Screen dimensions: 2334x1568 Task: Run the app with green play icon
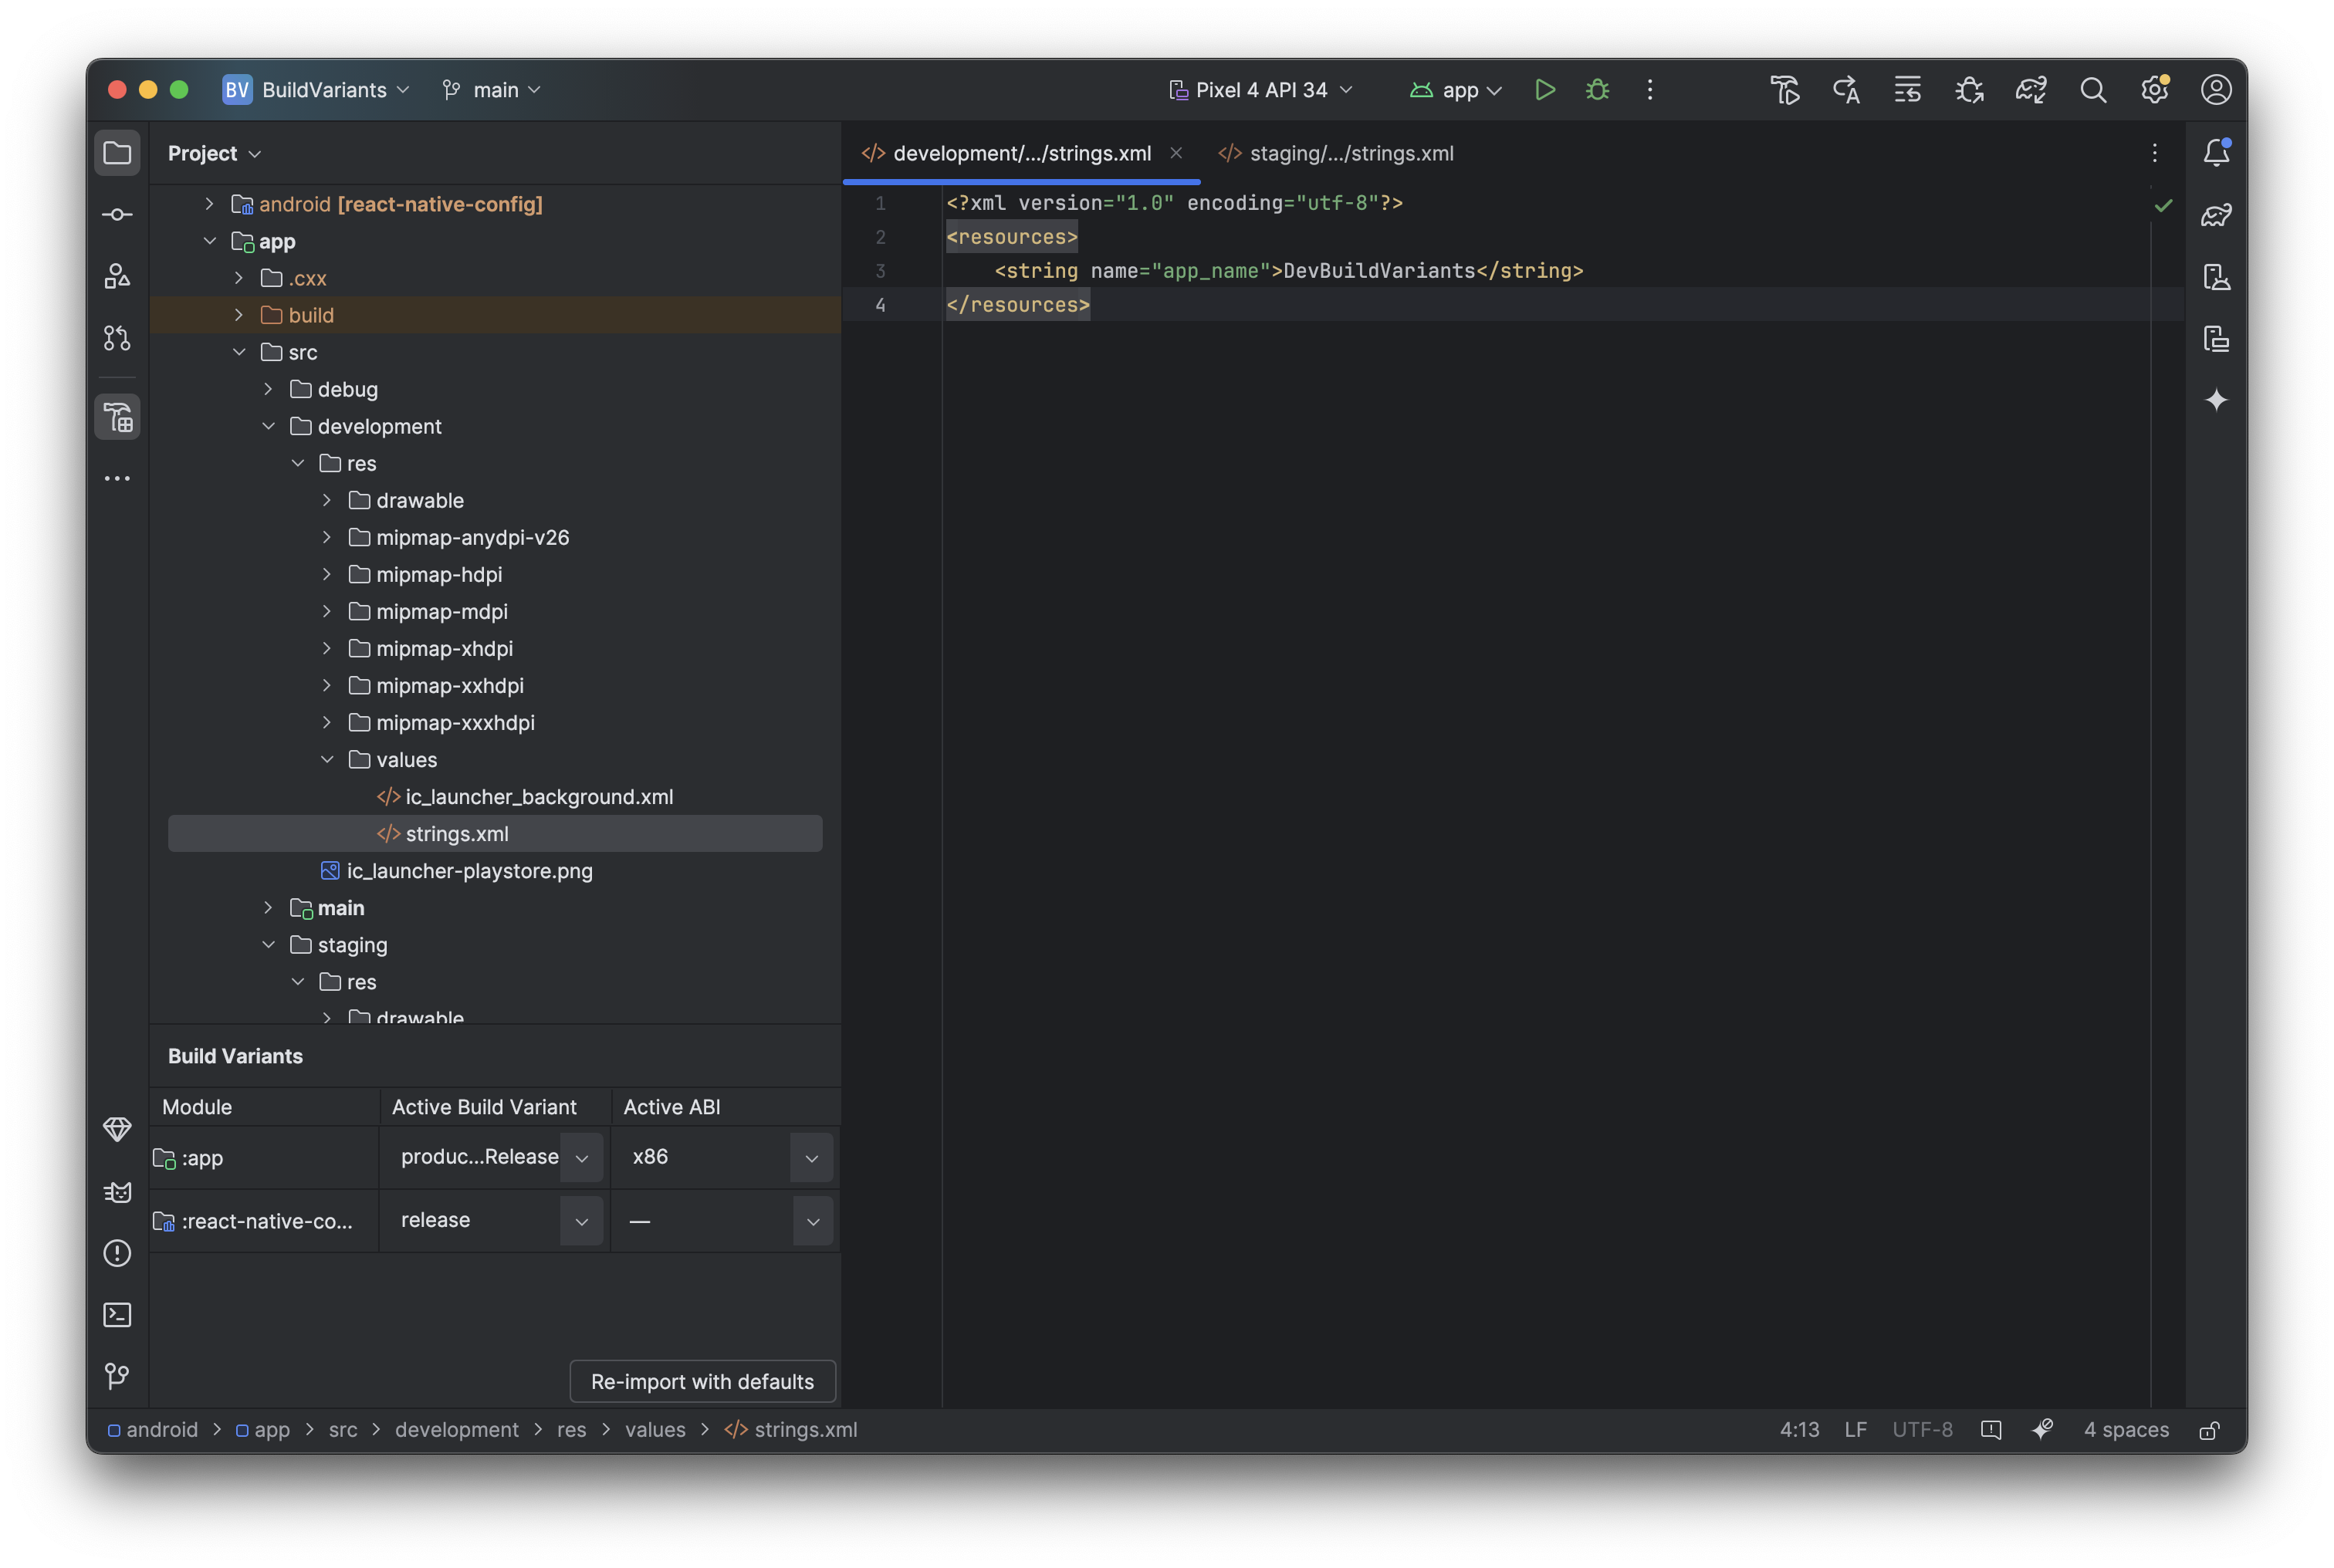point(1545,90)
